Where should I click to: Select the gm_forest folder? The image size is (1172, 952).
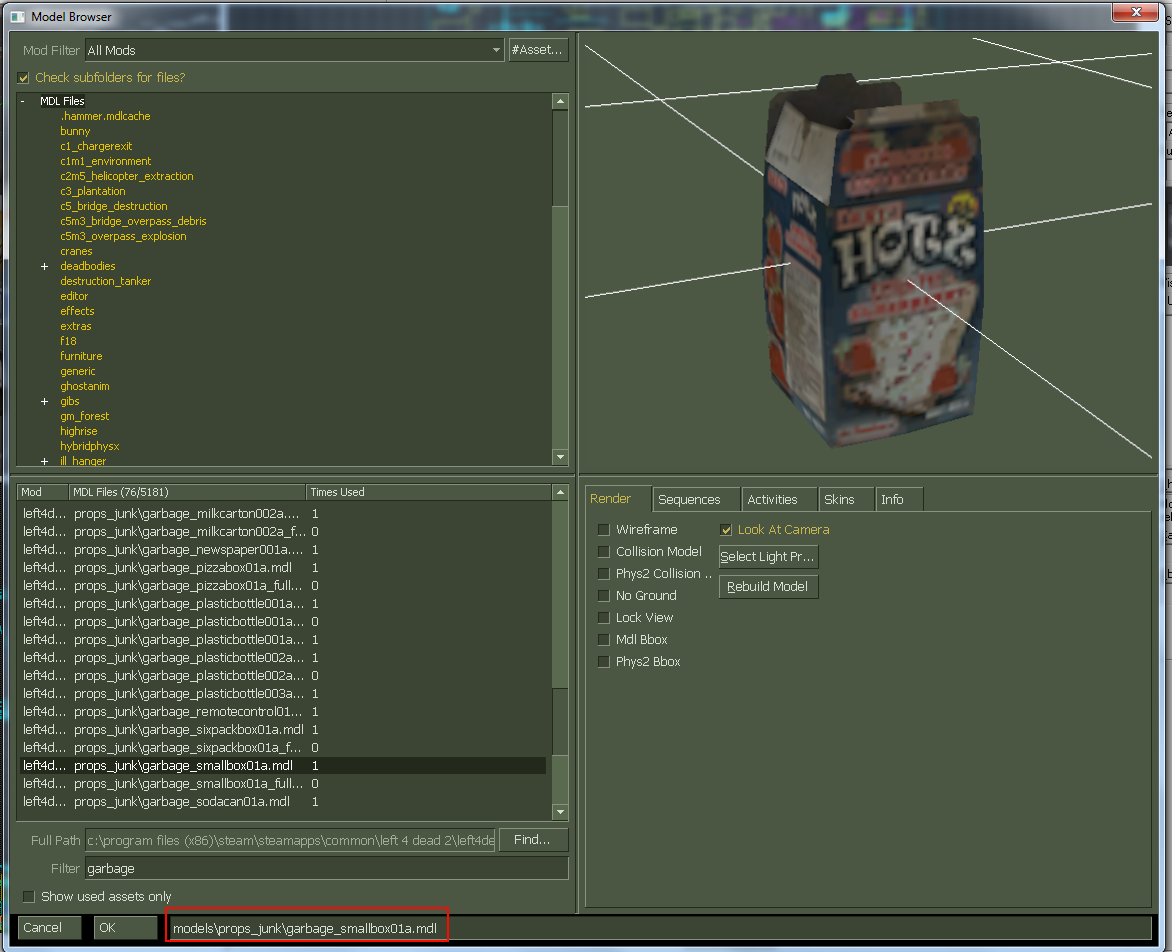pos(84,416)
